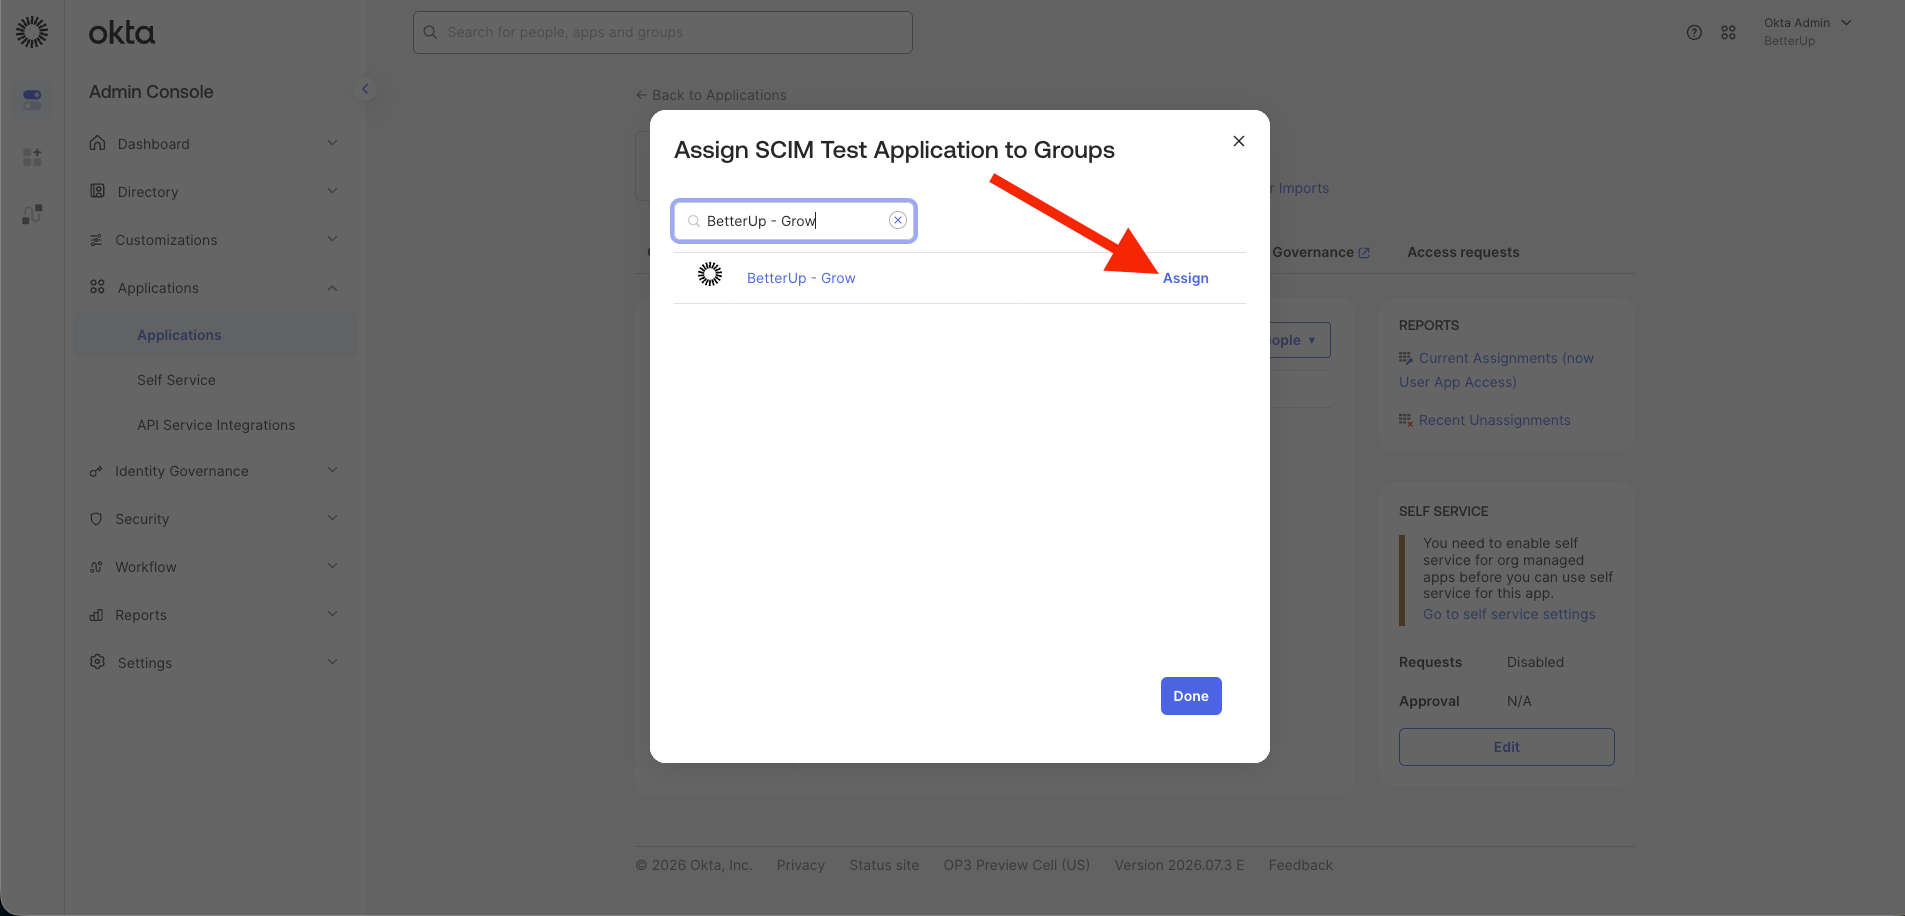
Task: Open the help question-mark icon
Action: tap(1694, 32)
